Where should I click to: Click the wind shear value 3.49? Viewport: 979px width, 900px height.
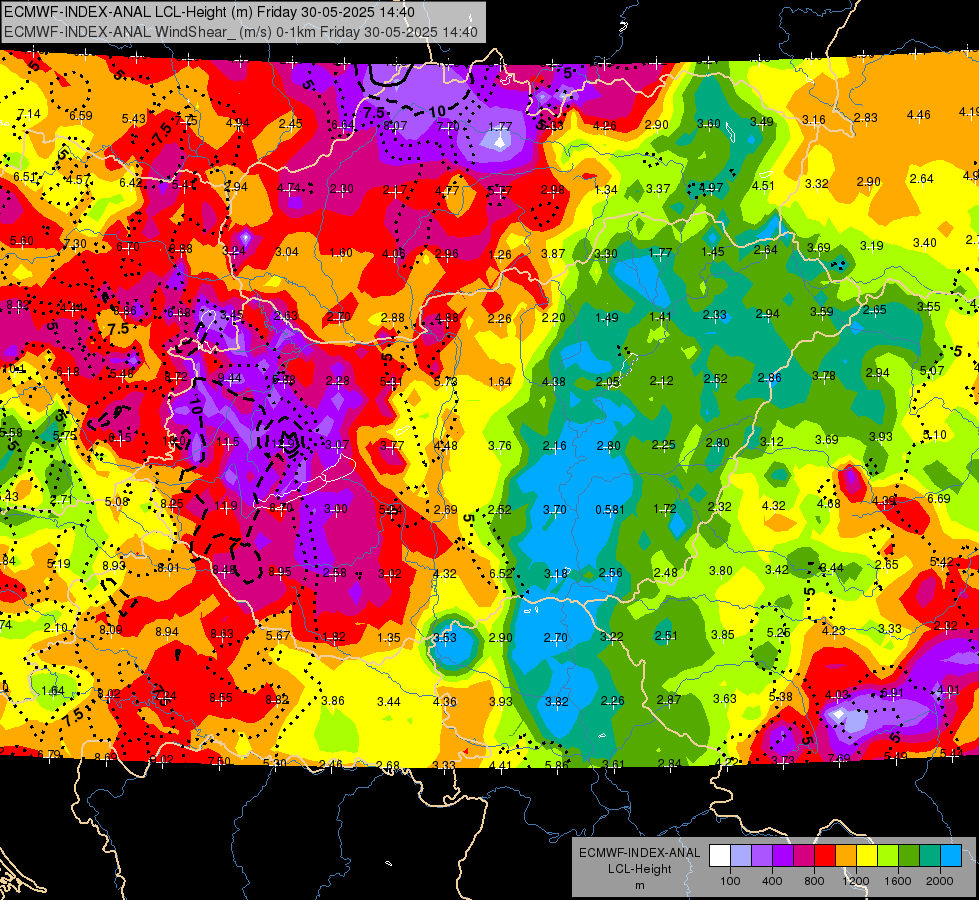[761, 121]
